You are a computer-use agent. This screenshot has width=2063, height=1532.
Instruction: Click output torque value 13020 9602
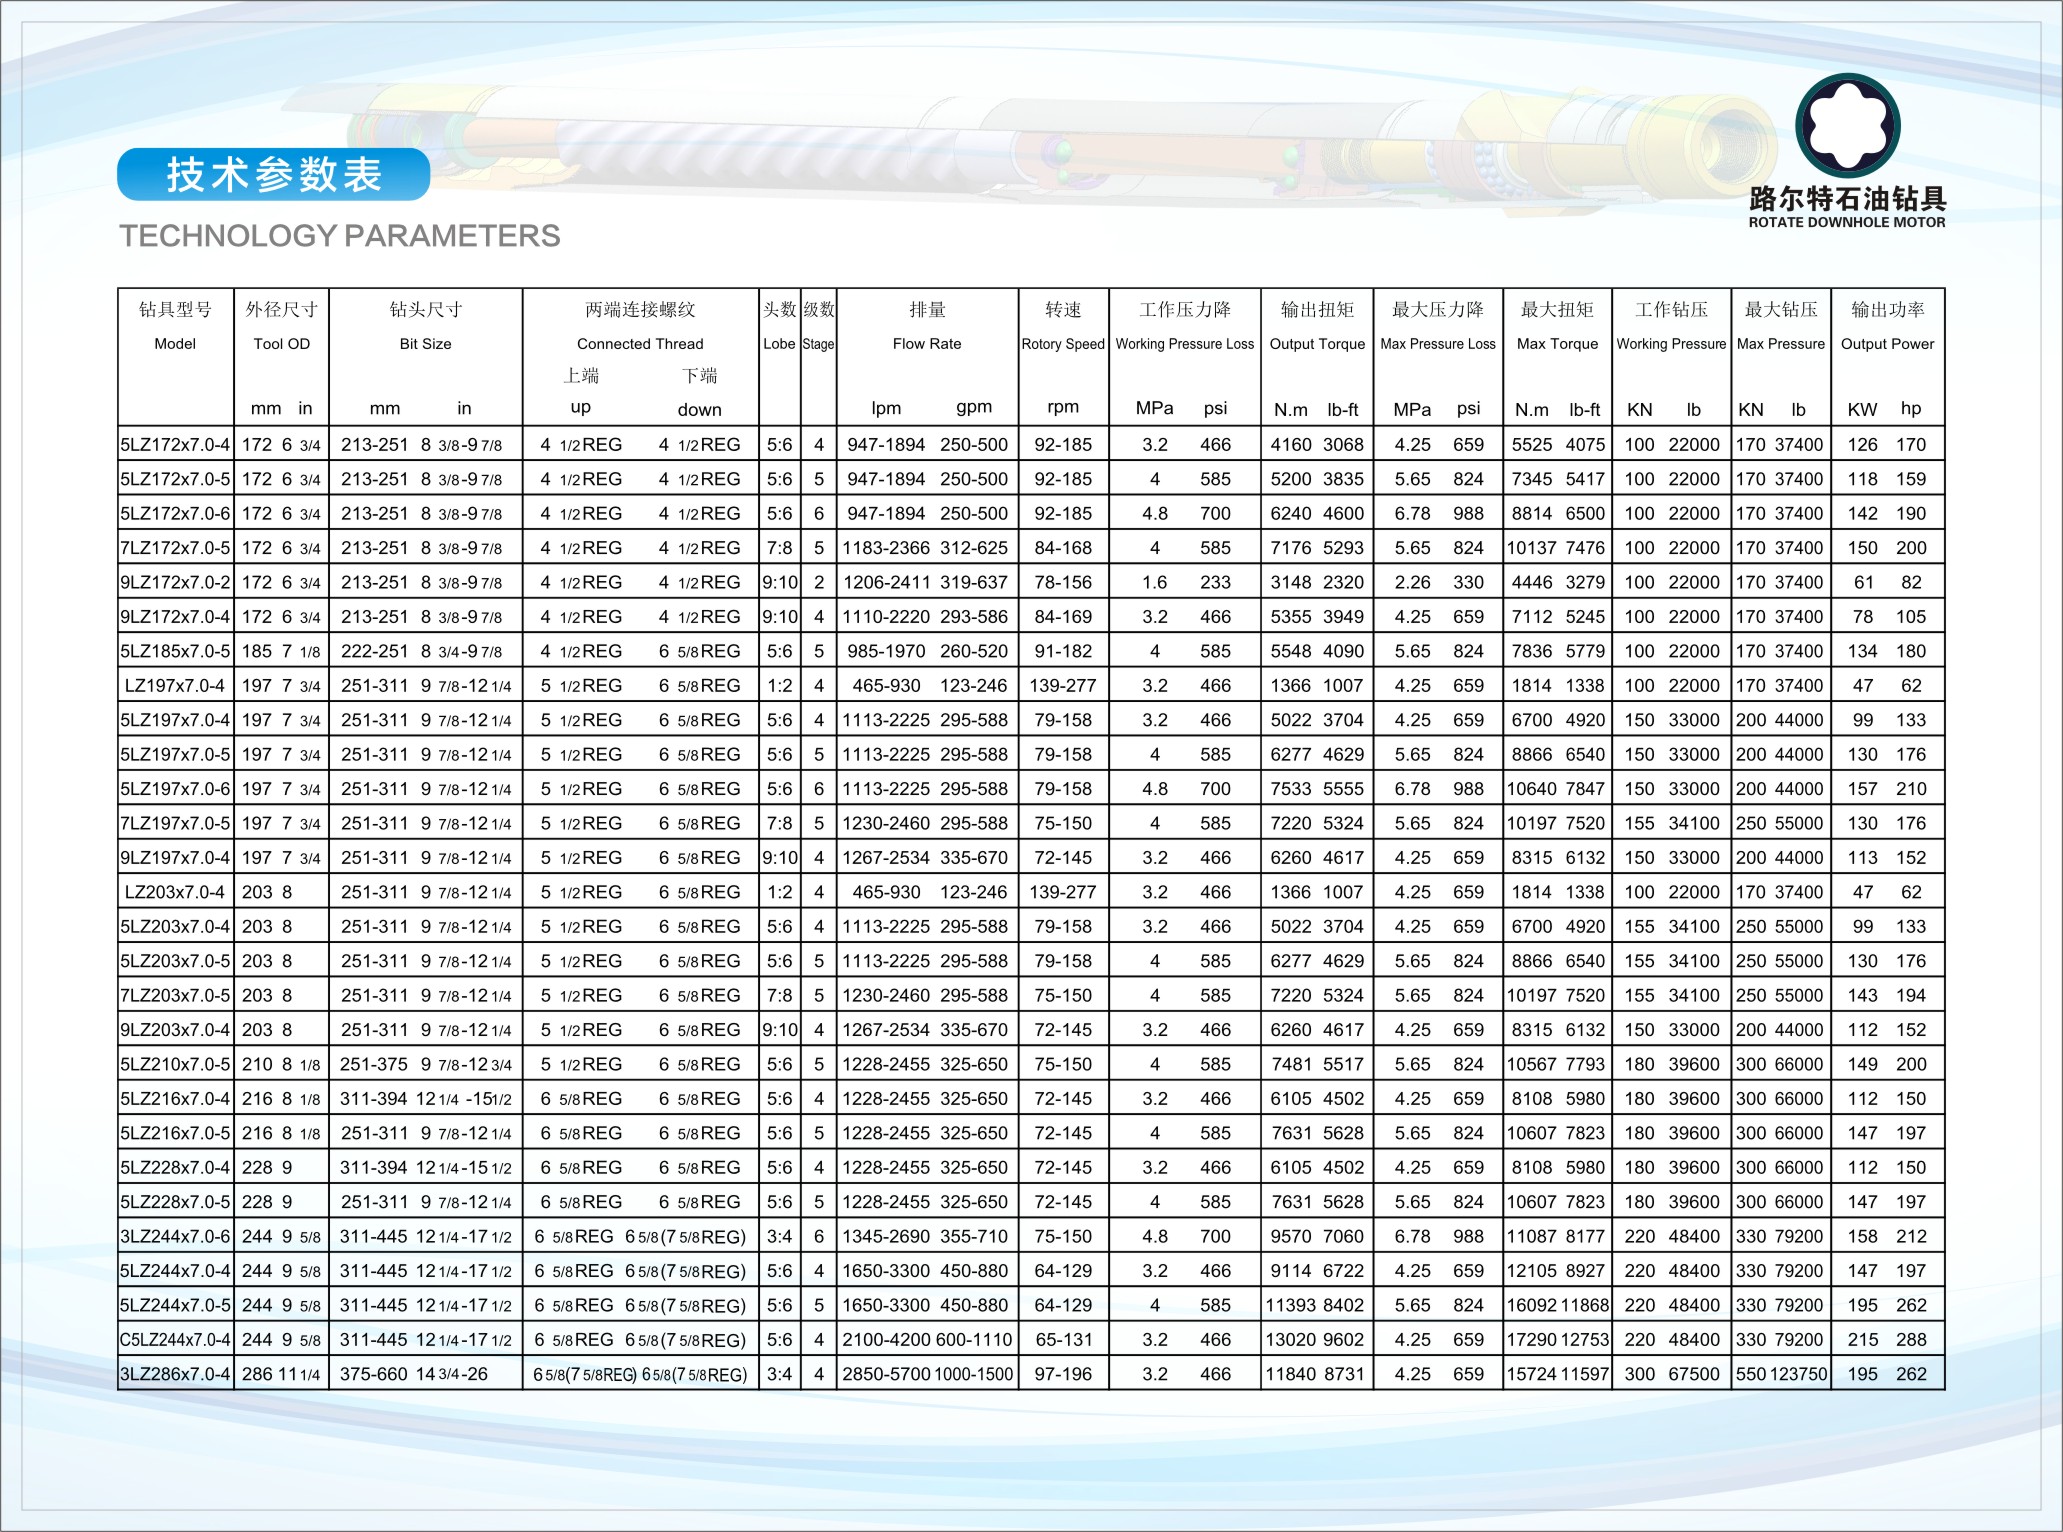click(1315, 1340)
